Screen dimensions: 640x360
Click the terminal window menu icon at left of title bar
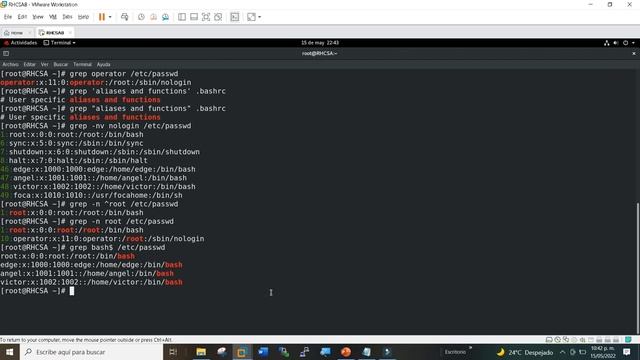[x=6, y=53]
